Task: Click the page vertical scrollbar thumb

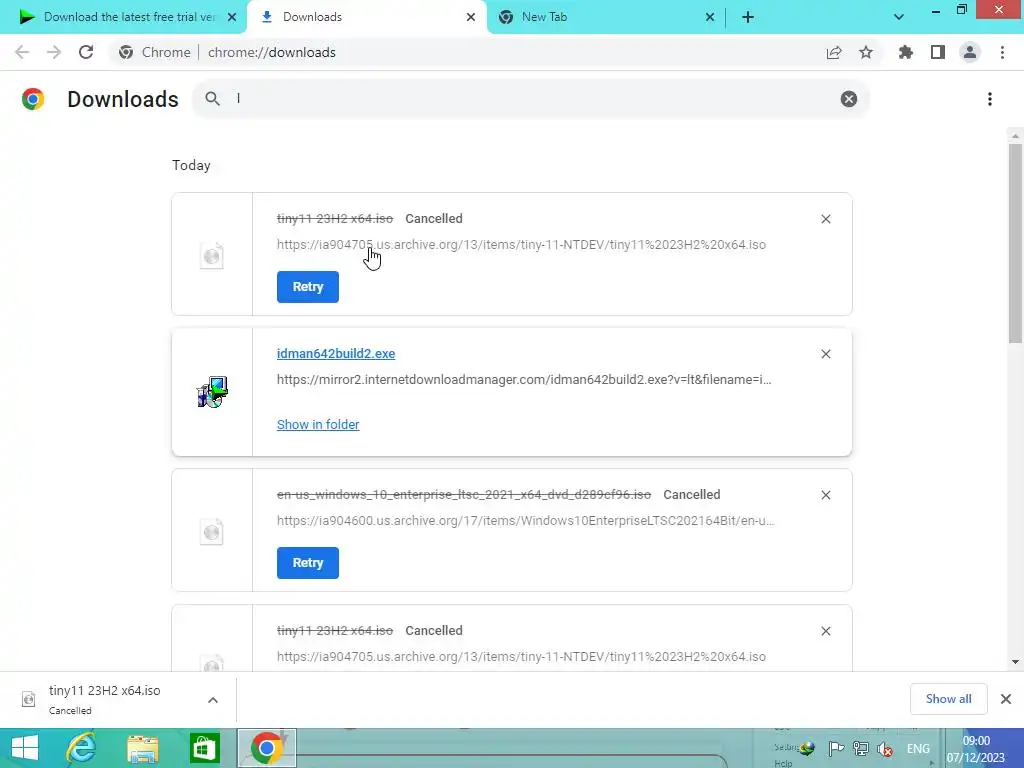Action: click(1015, 242)
